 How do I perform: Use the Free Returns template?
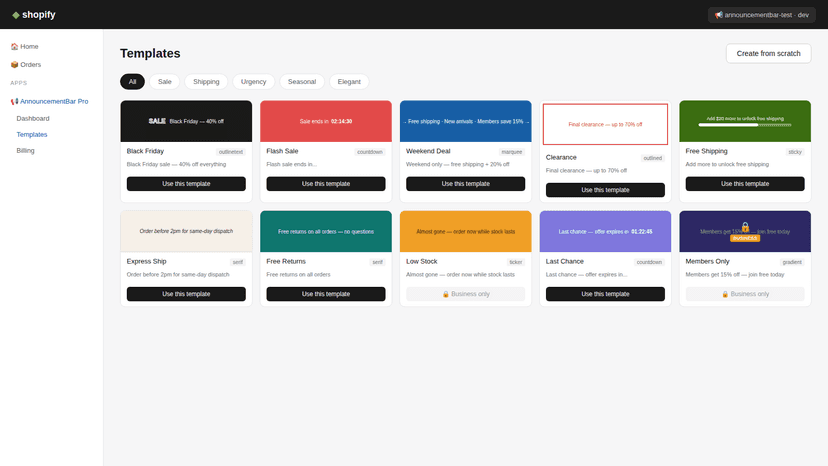[326, 294]
